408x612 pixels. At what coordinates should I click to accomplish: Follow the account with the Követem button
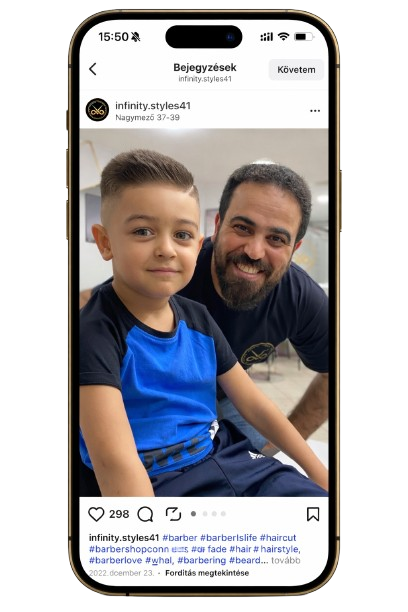point(296,70)
